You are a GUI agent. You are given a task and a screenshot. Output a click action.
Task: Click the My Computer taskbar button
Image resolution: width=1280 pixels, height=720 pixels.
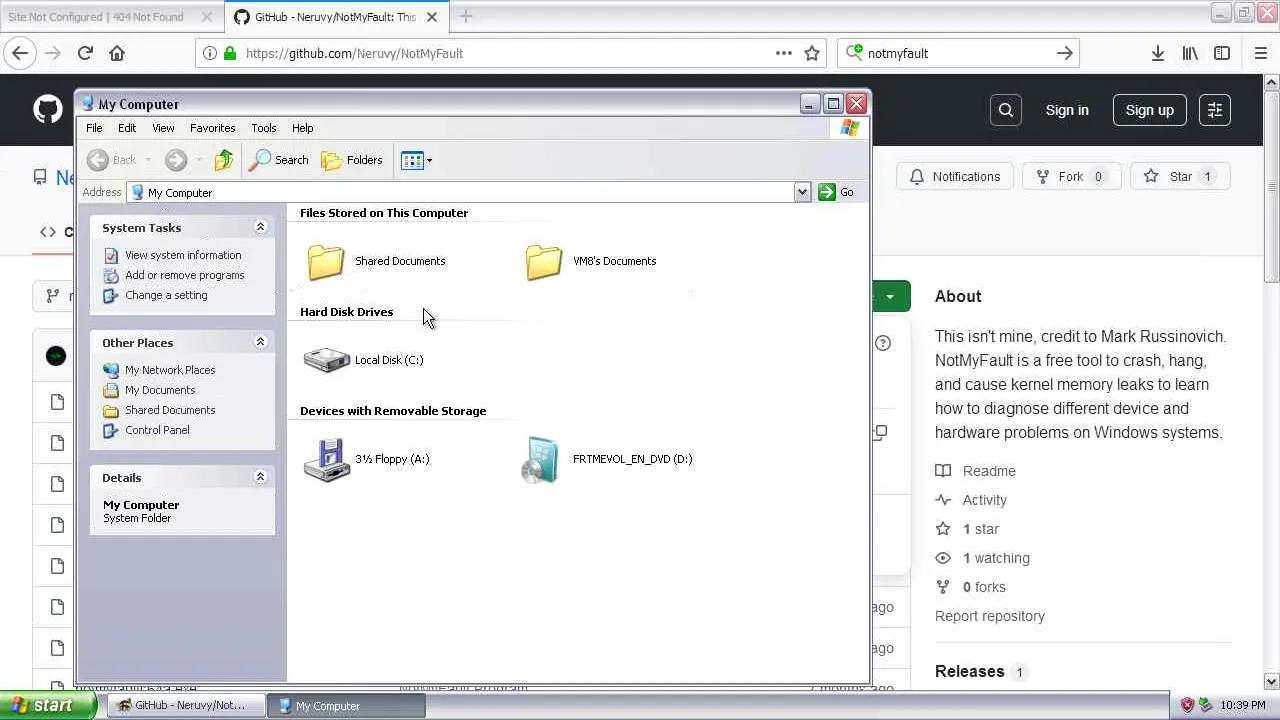tap(347, 706)
